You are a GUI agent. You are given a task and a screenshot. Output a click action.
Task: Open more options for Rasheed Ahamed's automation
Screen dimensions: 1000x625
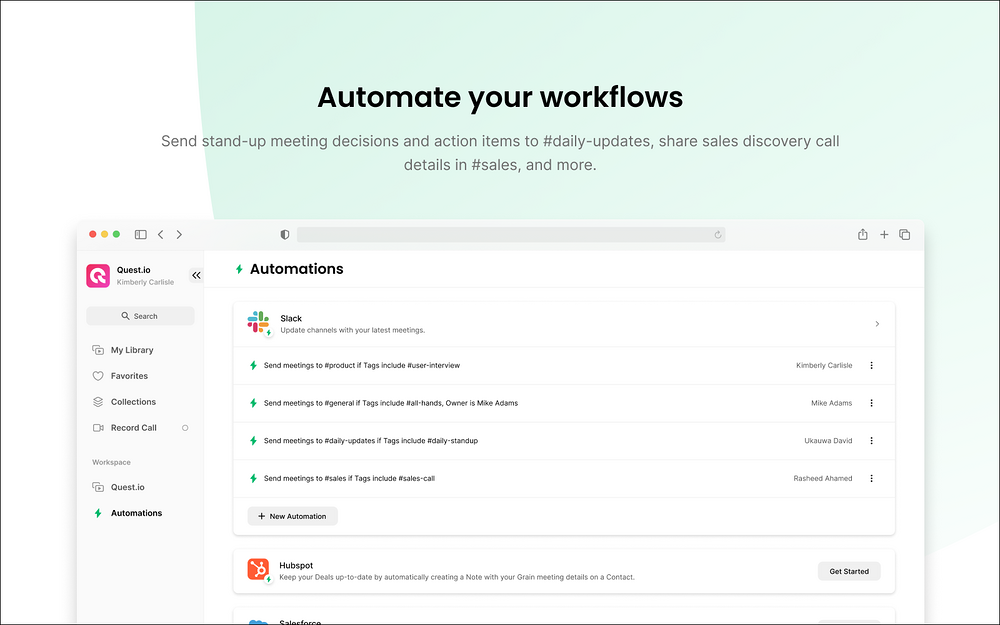[x=871, y=478]
